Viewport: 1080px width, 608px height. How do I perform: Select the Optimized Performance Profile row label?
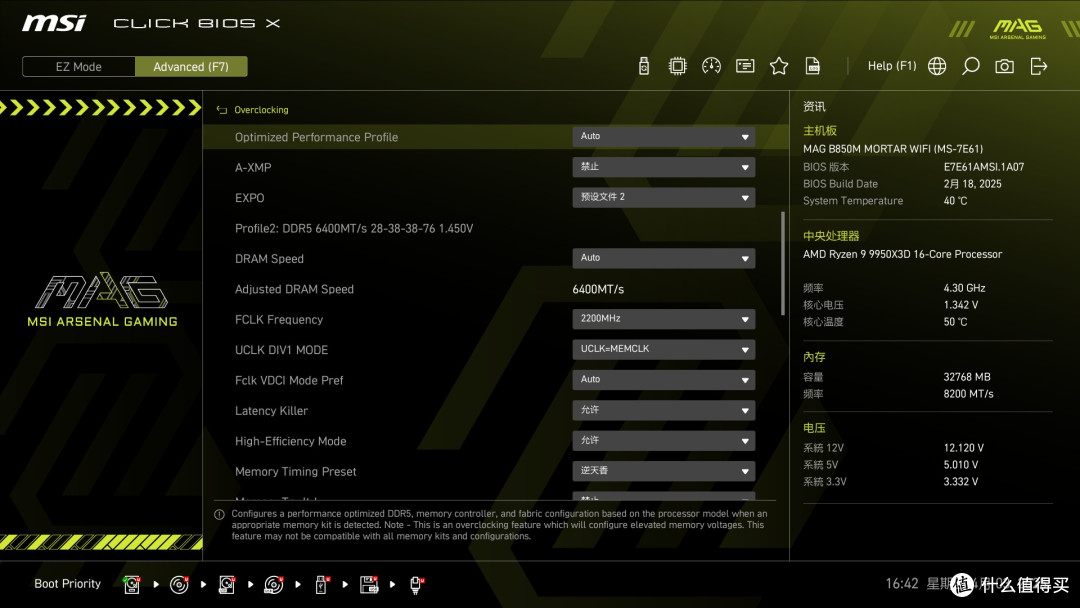(x=316, y=137)
